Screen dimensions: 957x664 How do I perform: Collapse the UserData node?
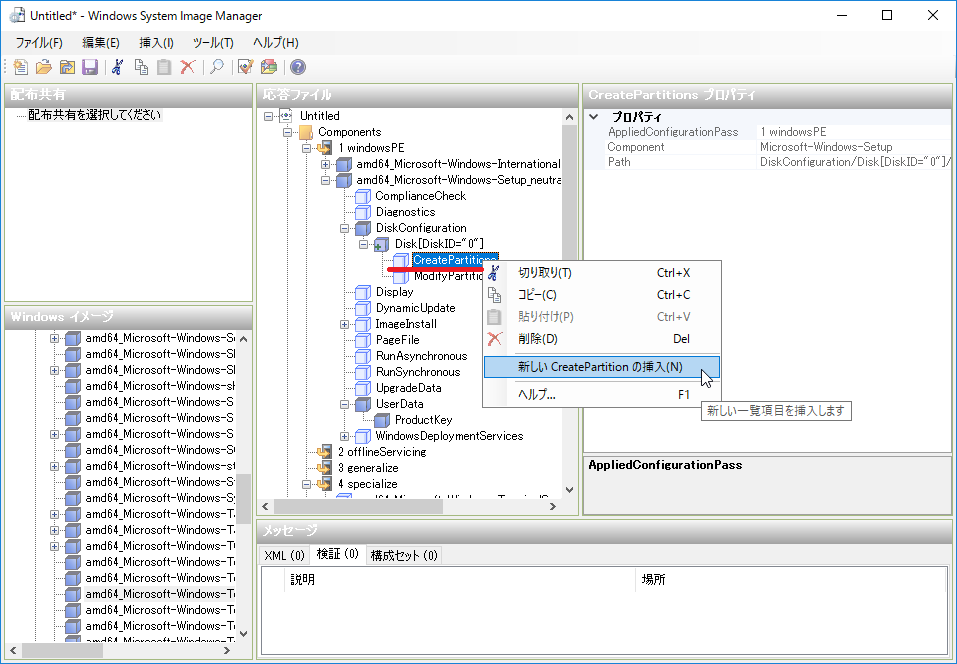click(345, 404)
